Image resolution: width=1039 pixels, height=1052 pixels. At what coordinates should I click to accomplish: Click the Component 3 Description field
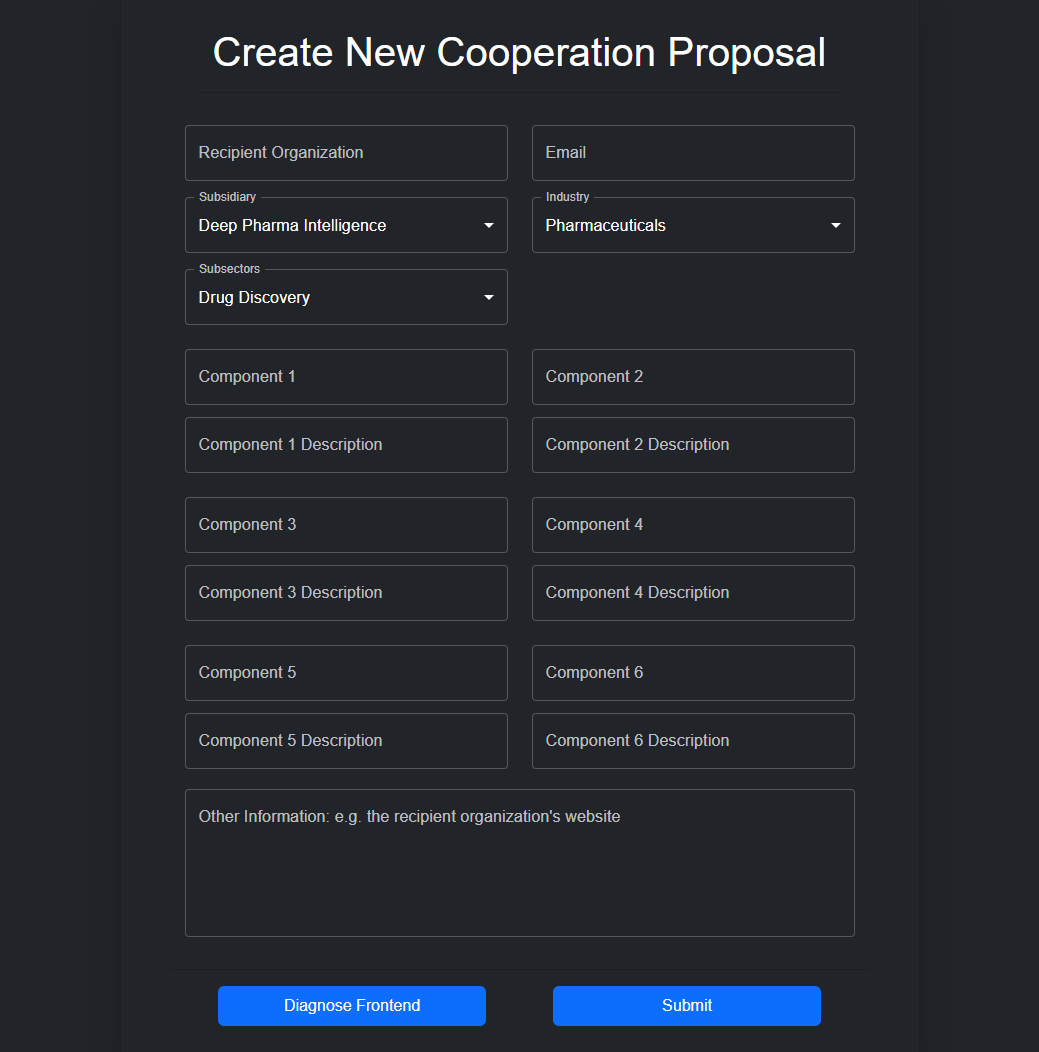346,593
